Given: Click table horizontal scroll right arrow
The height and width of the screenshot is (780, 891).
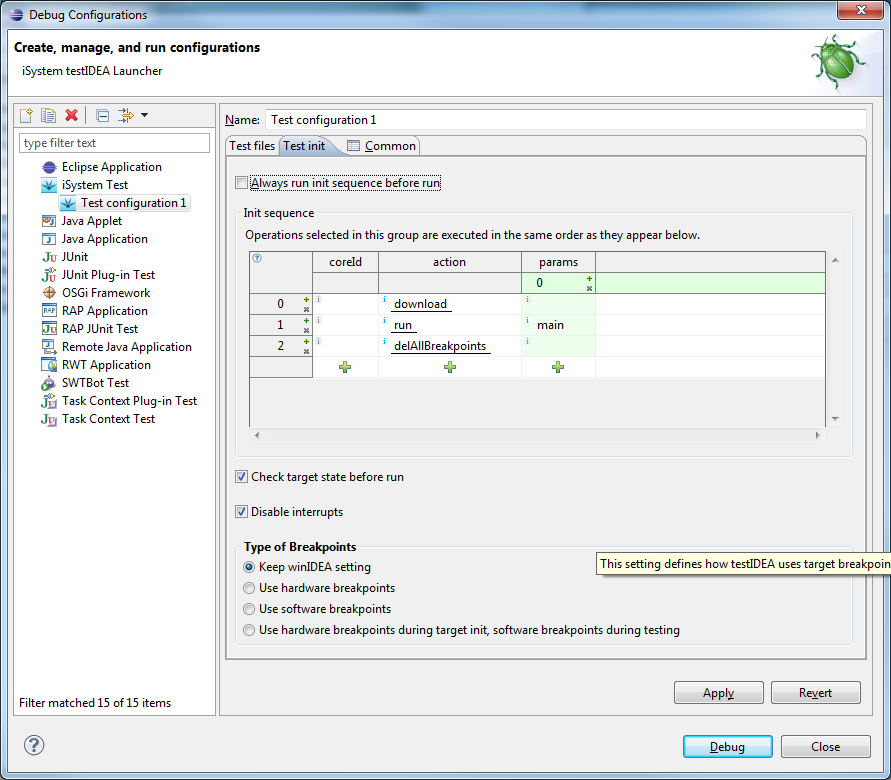Looking at the screenshot, I should tap(818, 436).
